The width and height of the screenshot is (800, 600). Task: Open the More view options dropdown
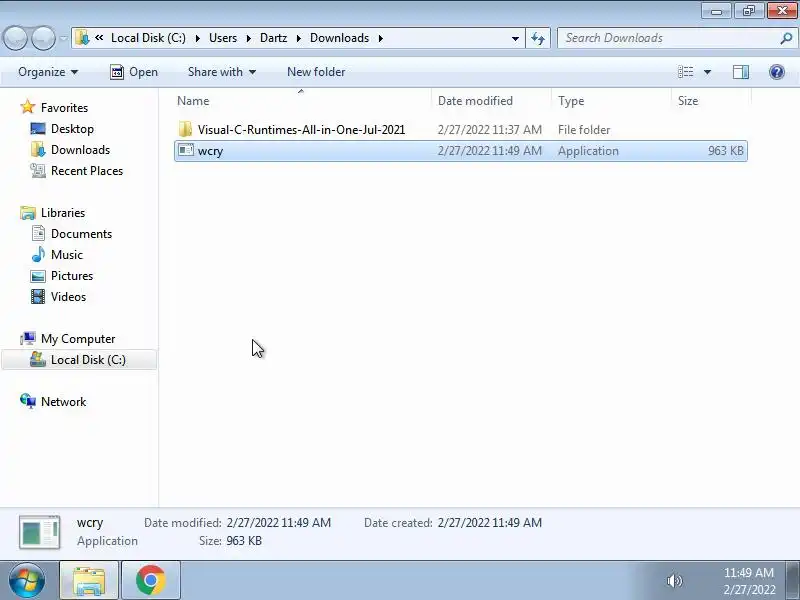(x=707, y=72)
